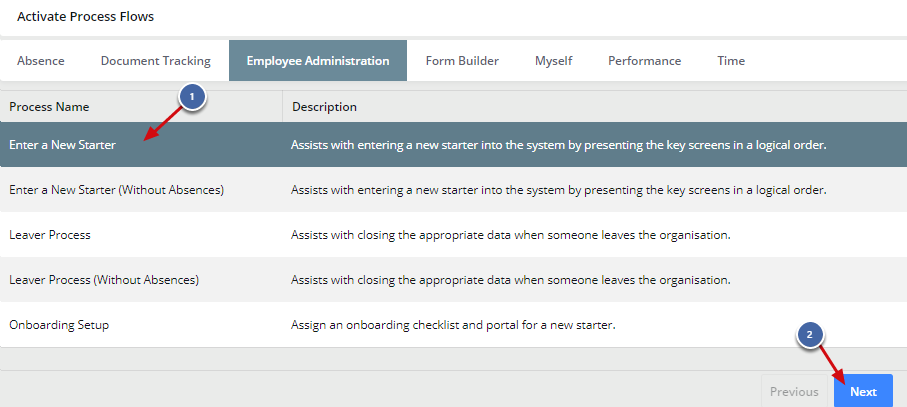
Task: Select the highlighted Enter a New Starter row
Action: [63, 145]
